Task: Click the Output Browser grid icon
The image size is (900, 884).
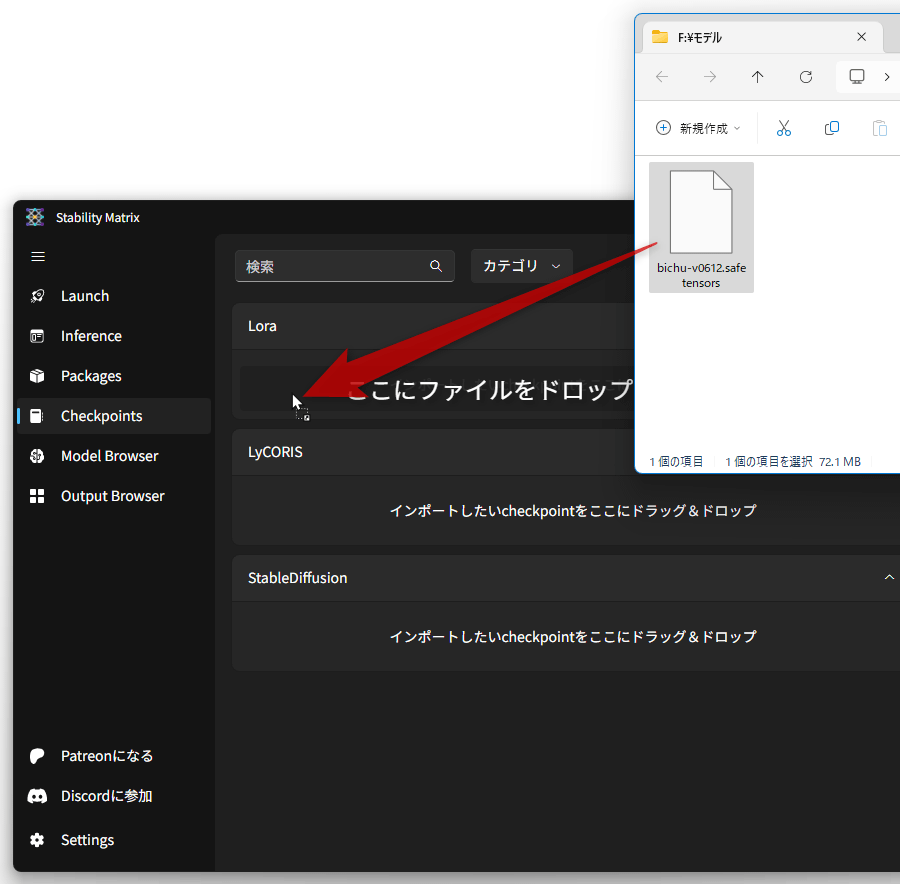Action: click(37, 496)
